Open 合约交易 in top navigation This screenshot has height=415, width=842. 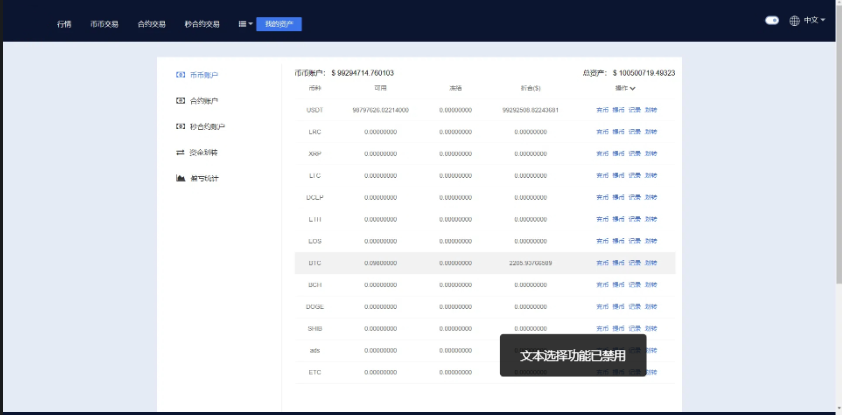click(151, 24)
